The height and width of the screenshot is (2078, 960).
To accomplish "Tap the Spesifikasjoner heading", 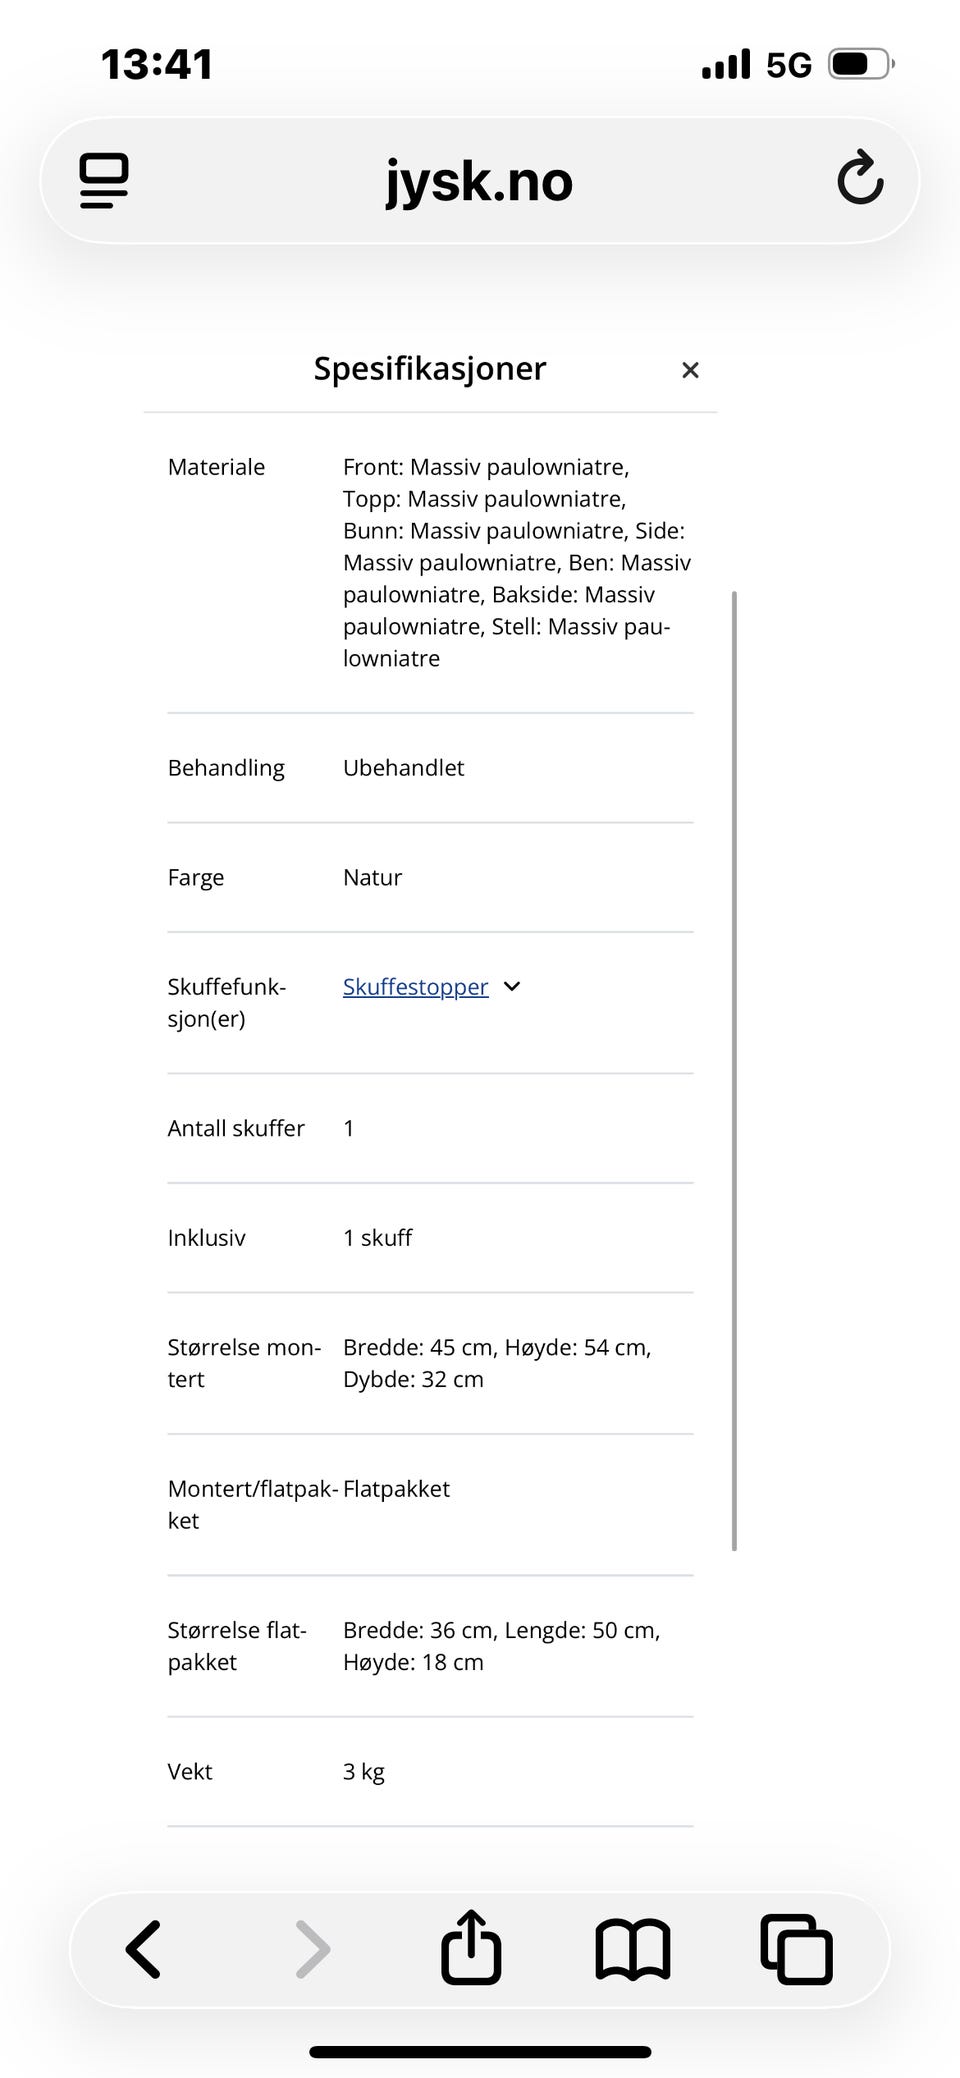I will tap(430, 368).
